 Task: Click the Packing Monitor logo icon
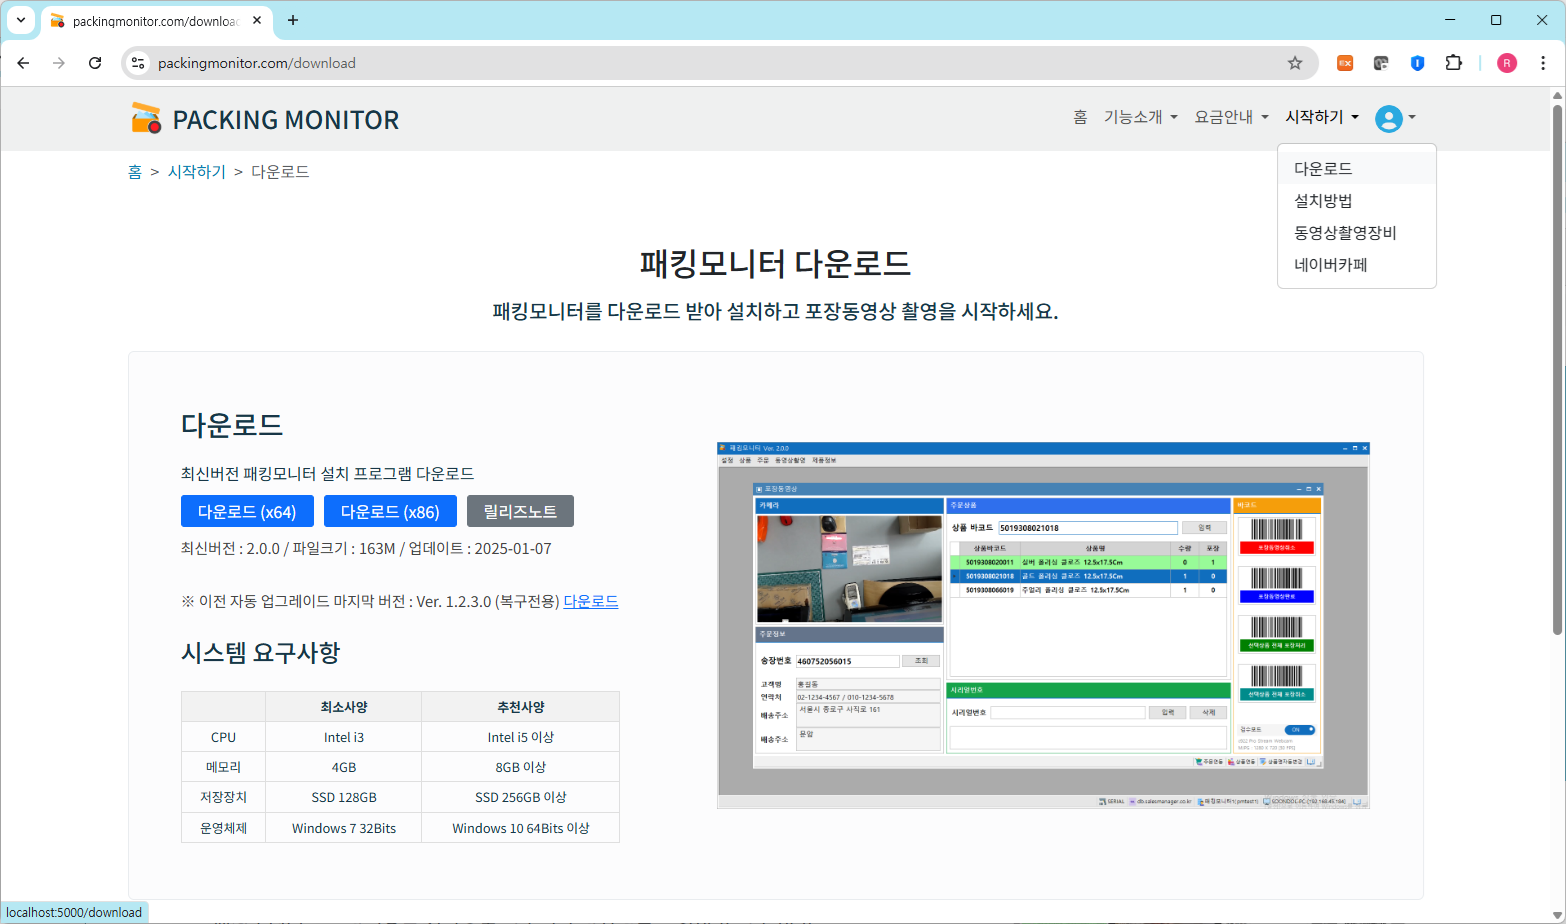pyautogui.click(x=146, y=118)
